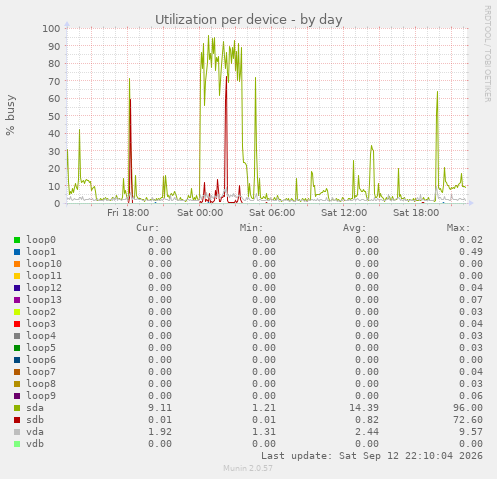
Task: Click loop0 max value 0.02
Action: 471,240
